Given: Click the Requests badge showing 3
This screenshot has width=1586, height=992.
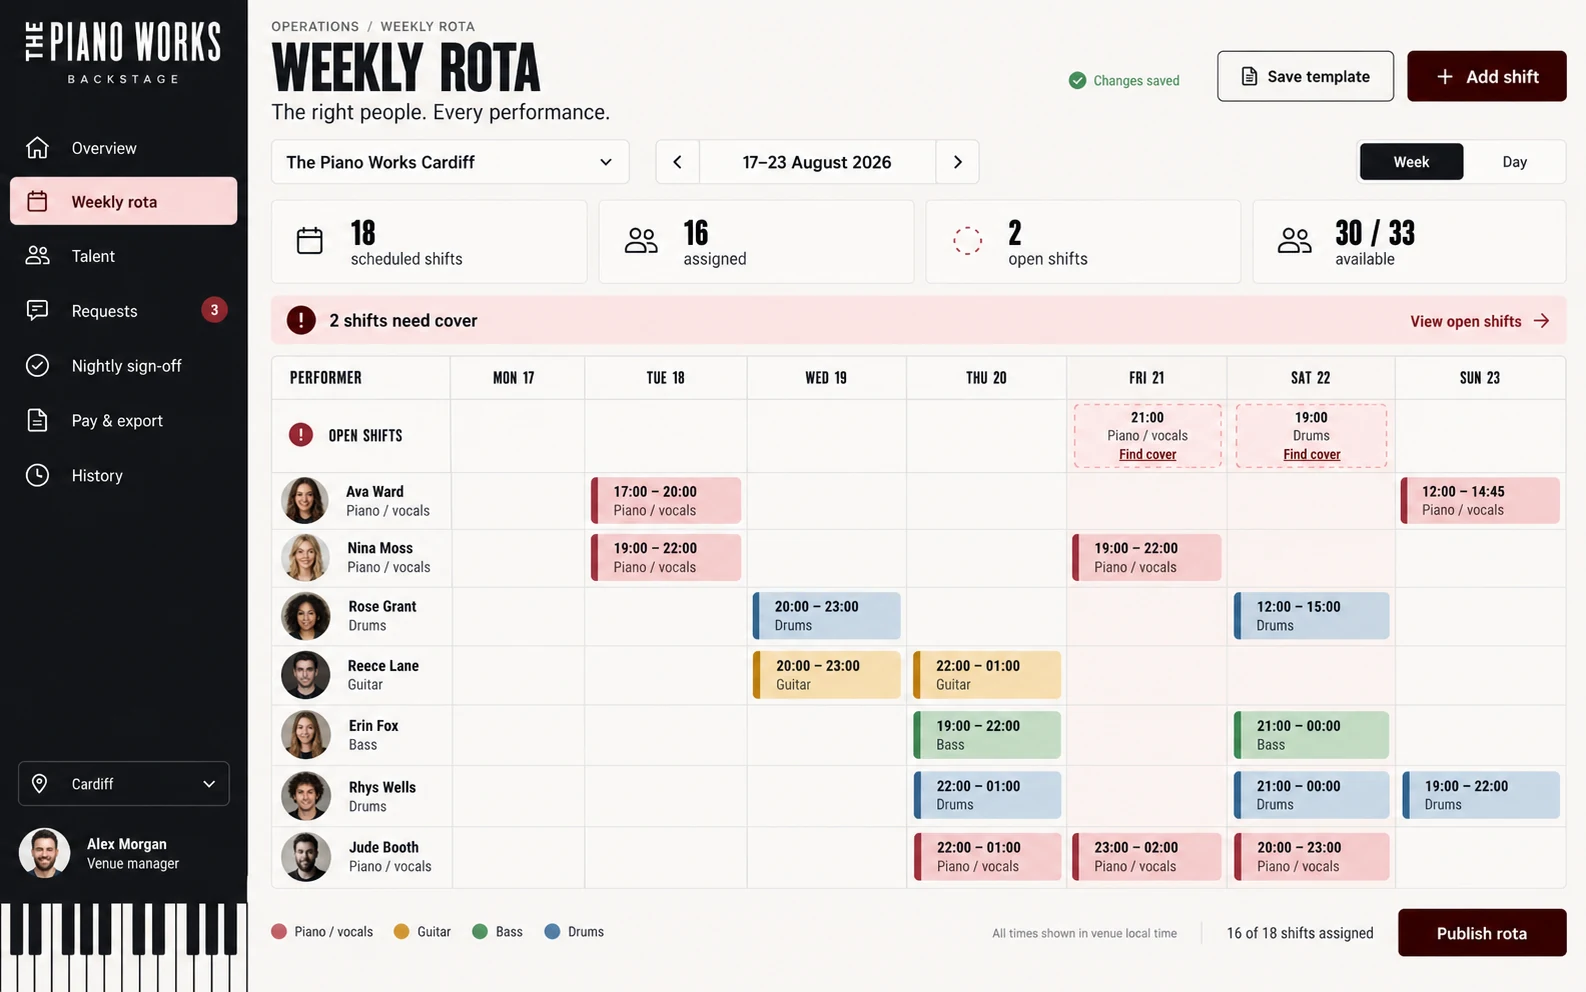Looking at the screenshot, I should [214, 310].
